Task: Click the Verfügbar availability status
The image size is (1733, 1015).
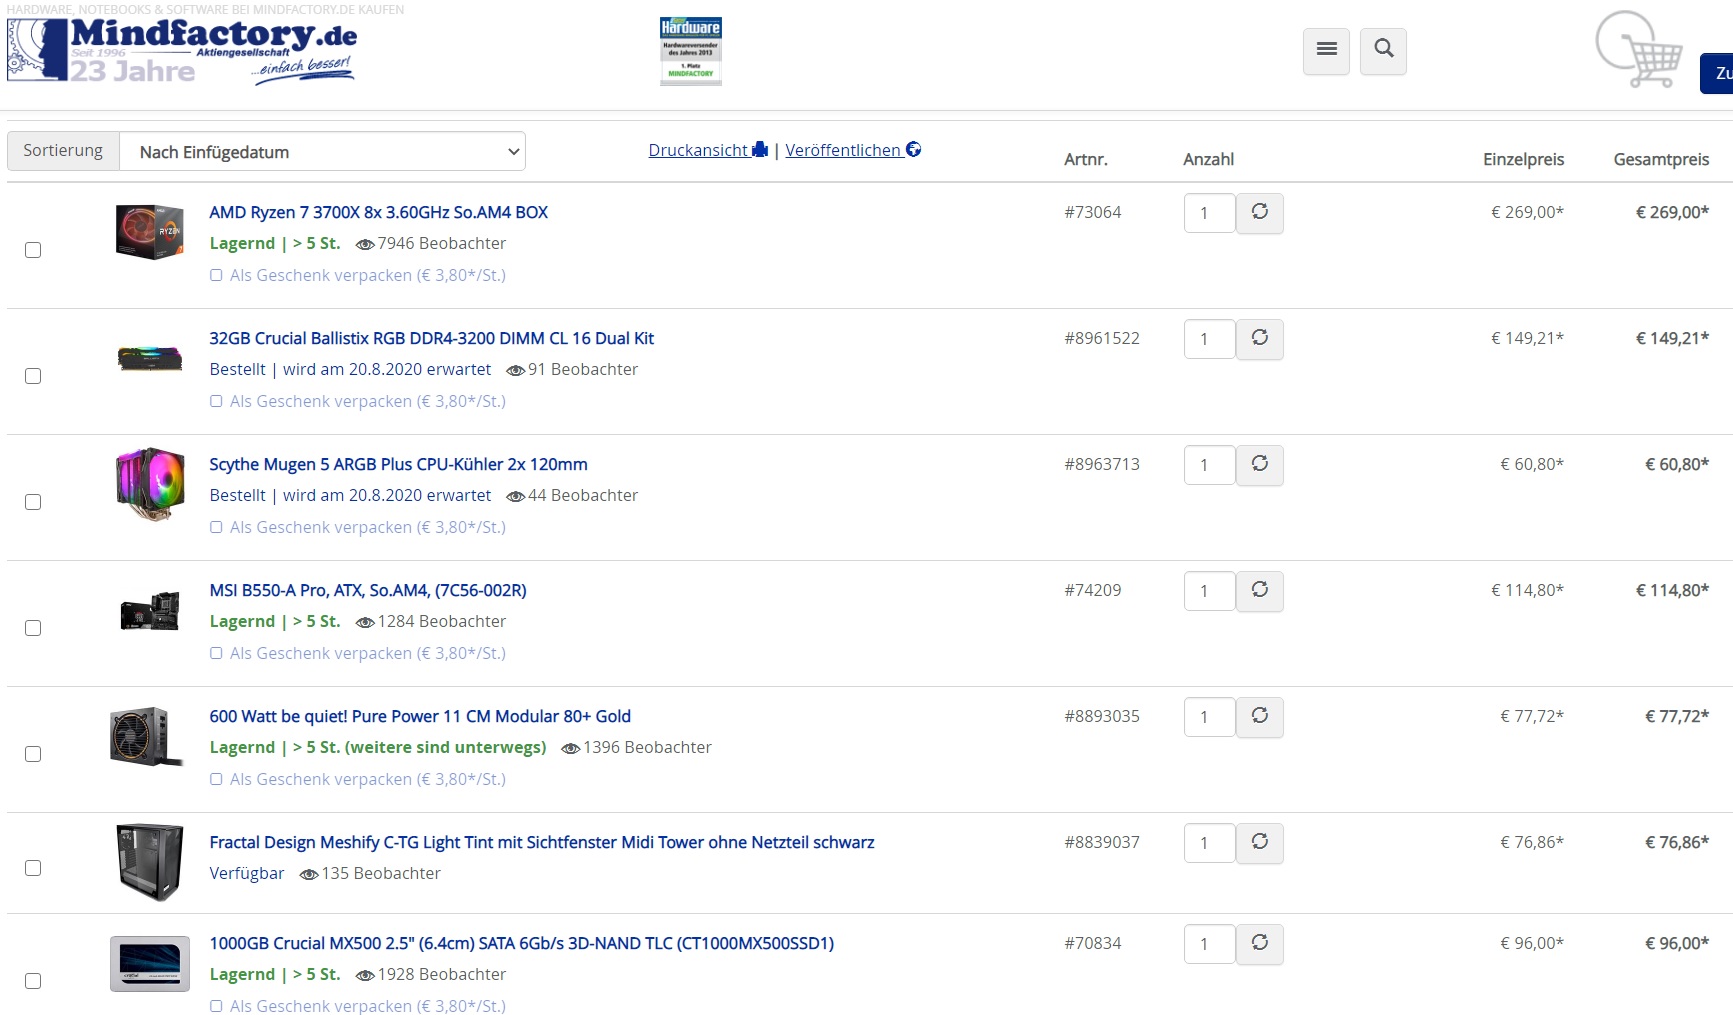Action: tap(247, 873)
